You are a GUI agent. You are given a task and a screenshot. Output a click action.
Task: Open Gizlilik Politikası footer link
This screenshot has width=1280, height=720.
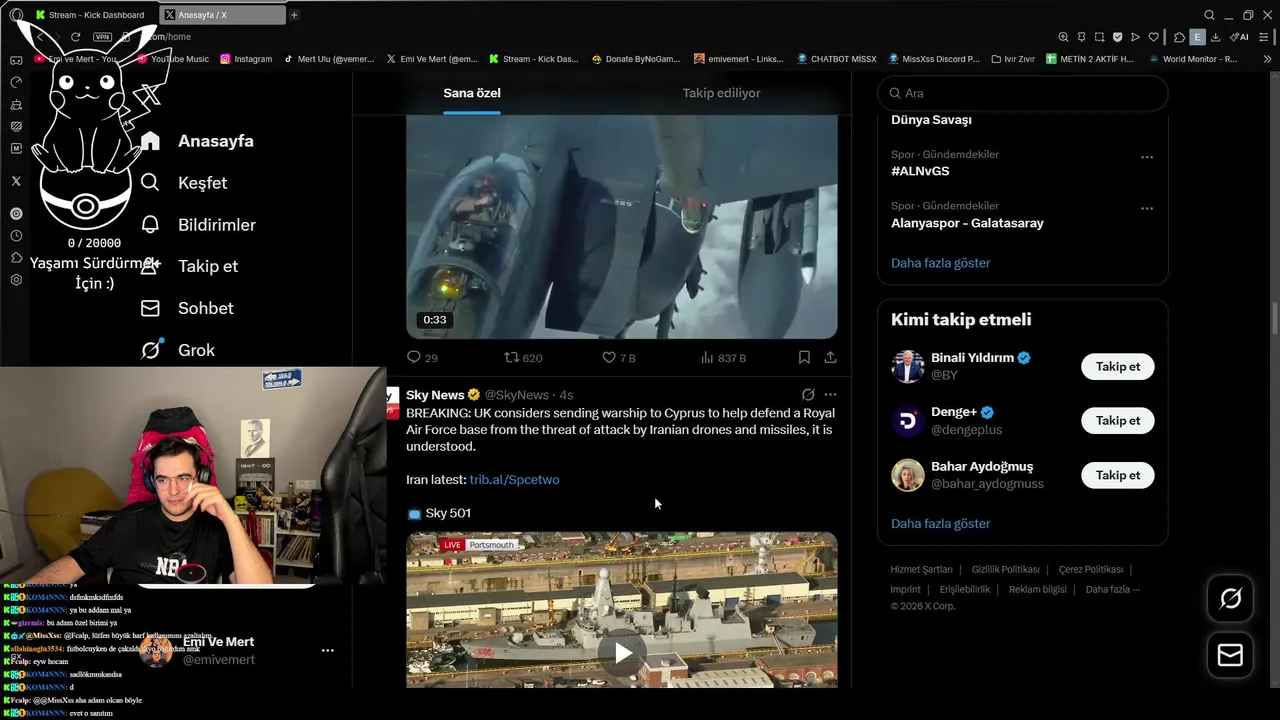click(x=1005, y=569)
